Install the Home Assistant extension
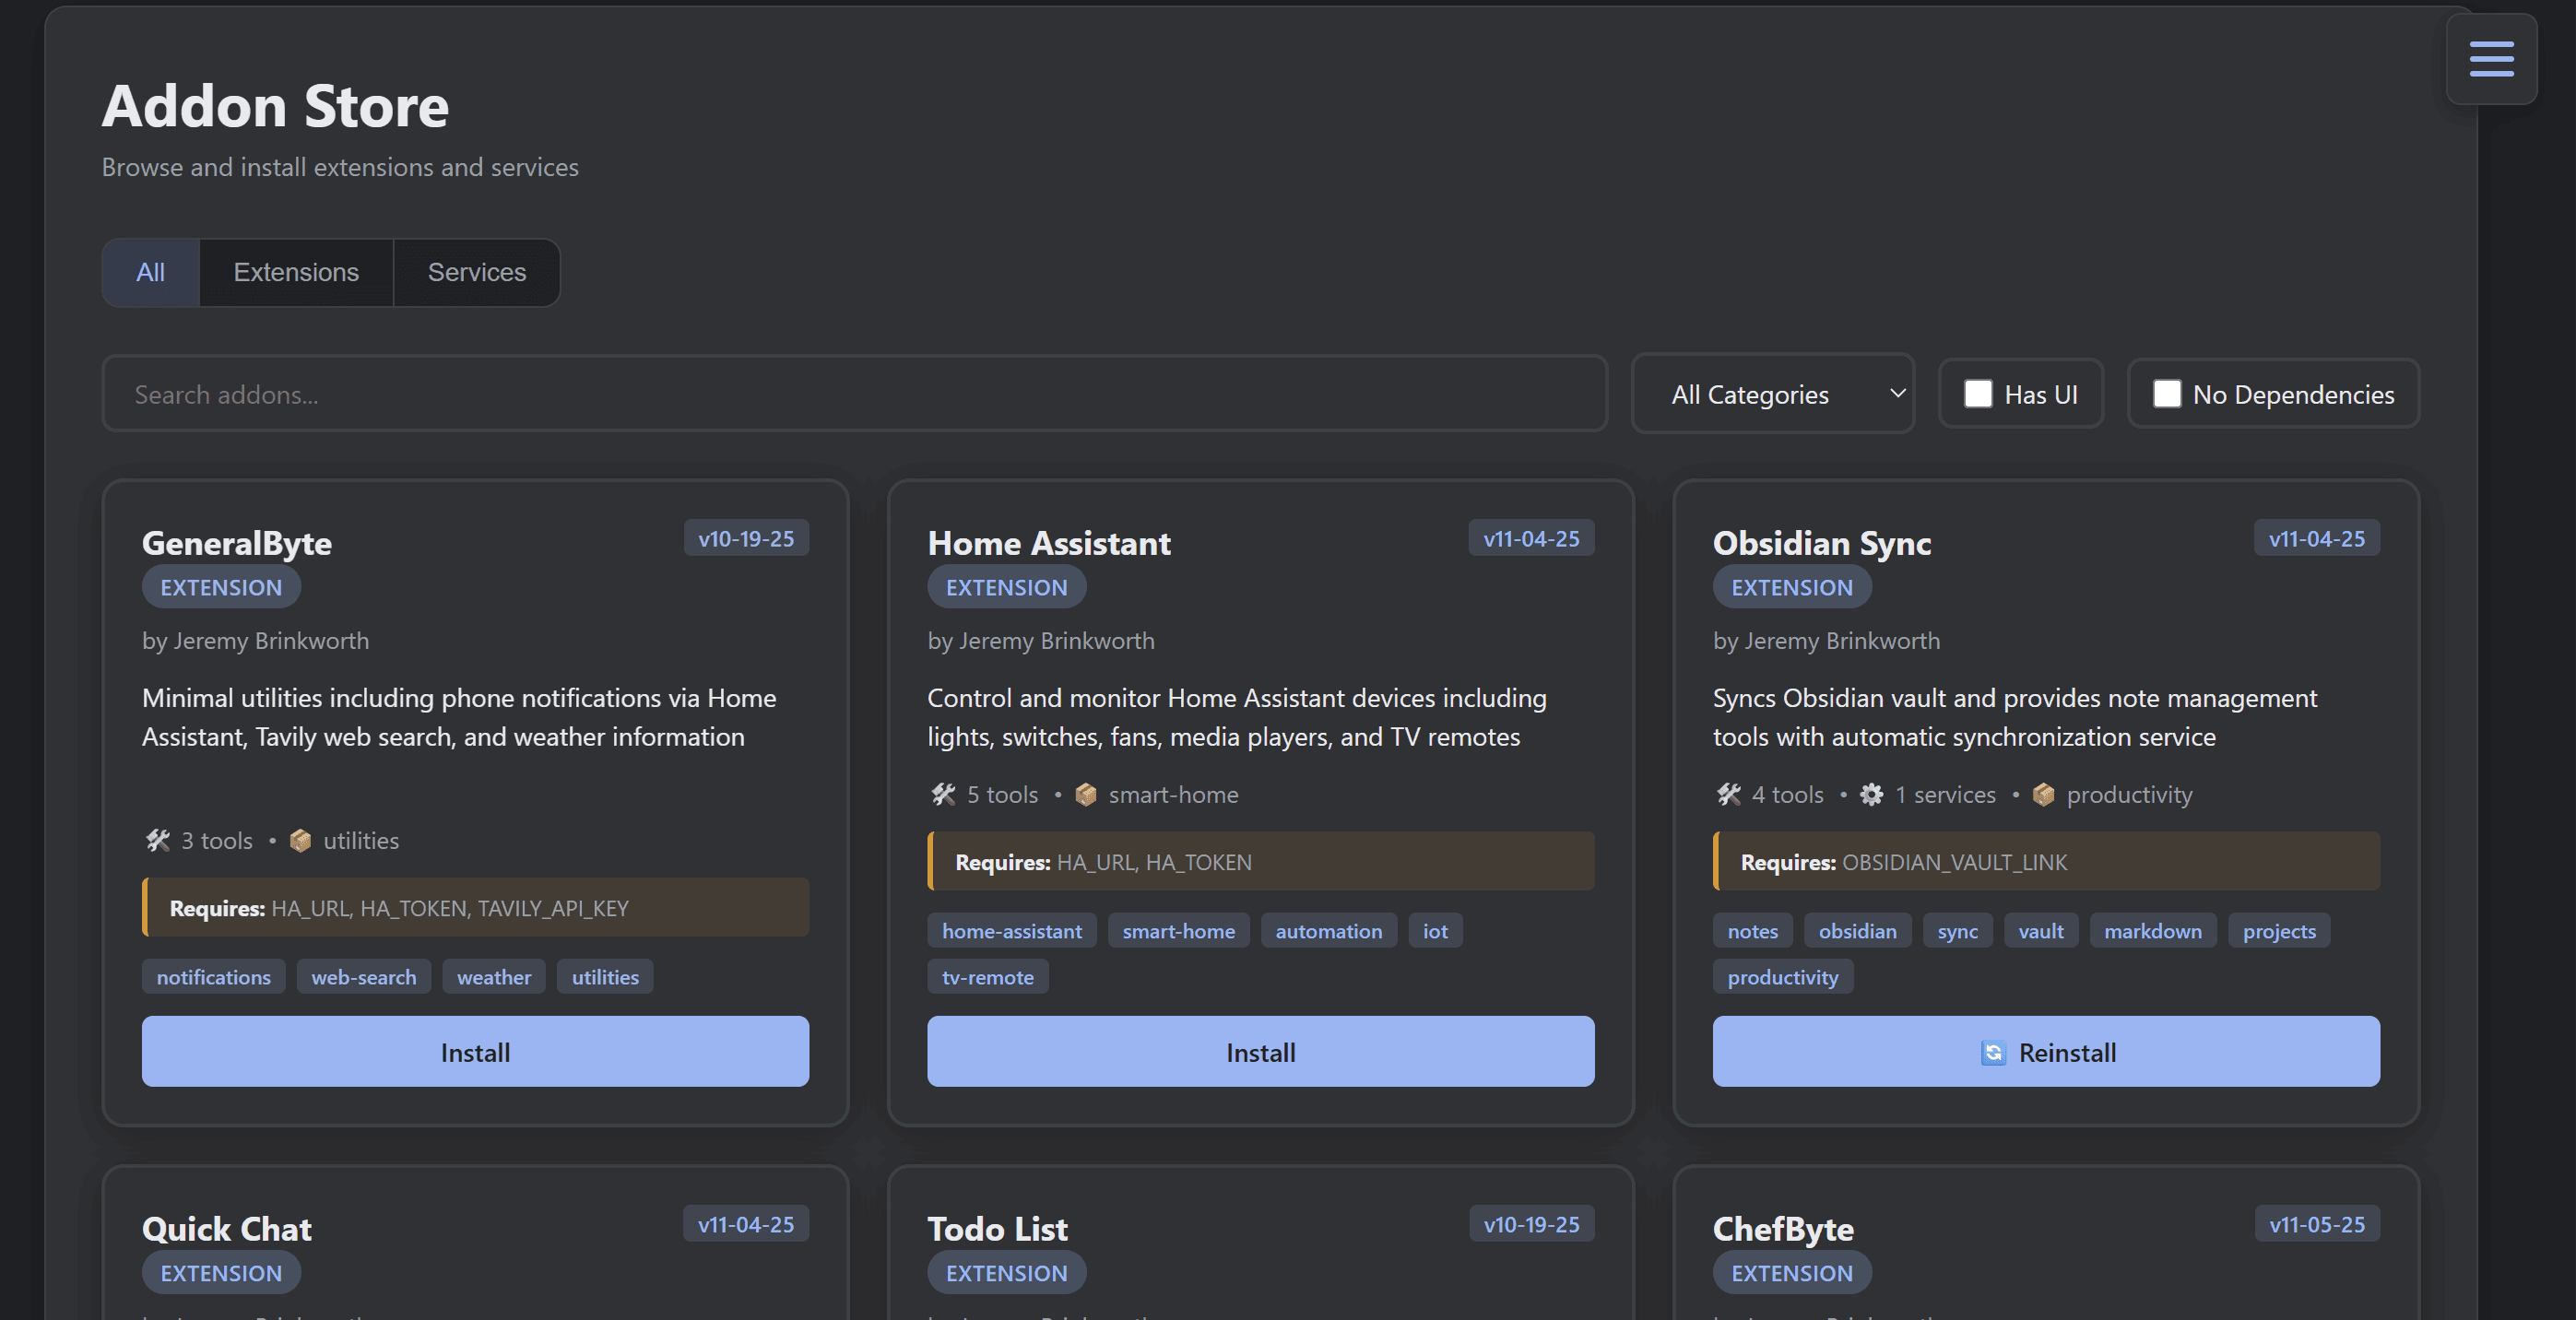 point(1260,1052)
